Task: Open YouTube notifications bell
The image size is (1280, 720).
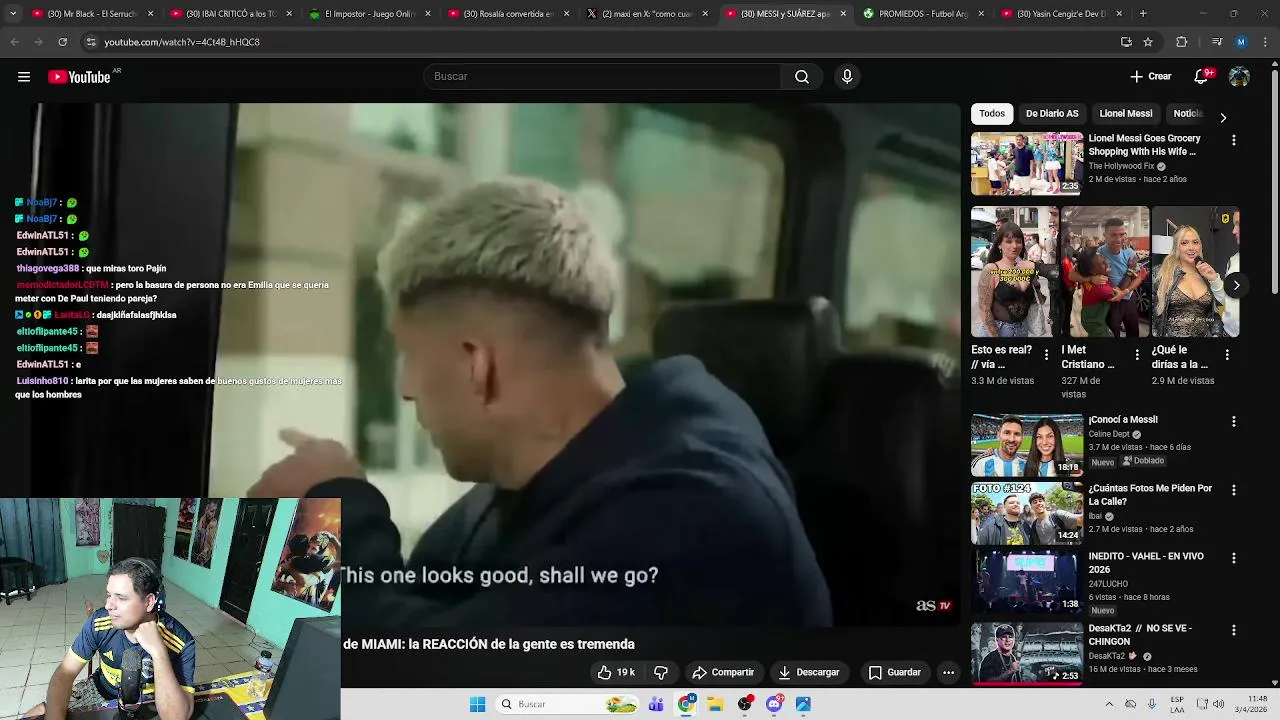Action: 1201,77
